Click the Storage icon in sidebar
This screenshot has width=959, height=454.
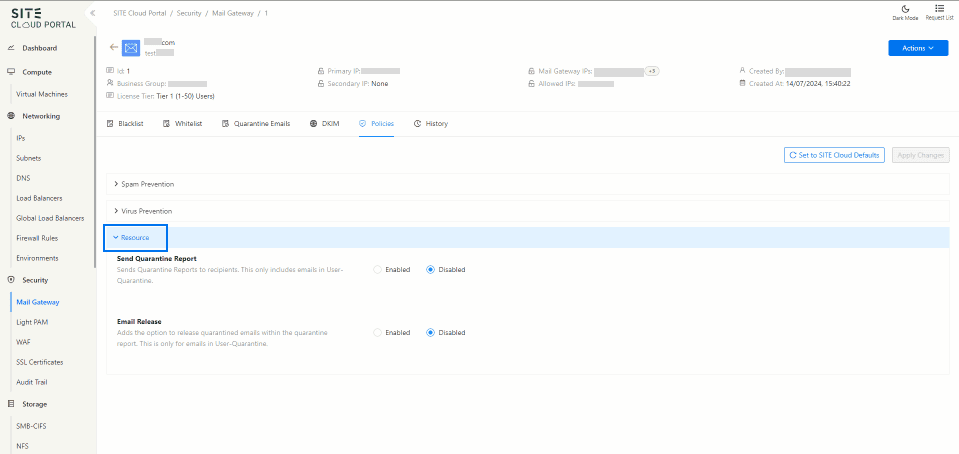click(11, 404)
